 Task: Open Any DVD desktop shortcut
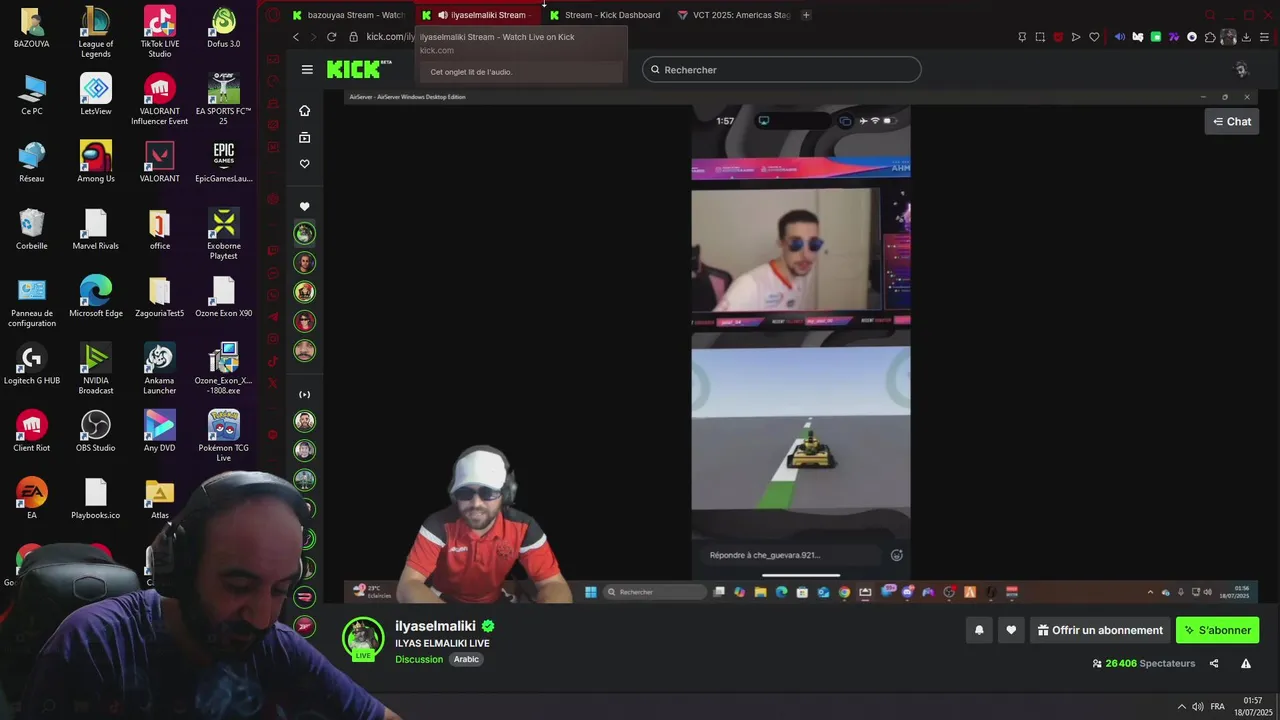tap(160, 431)
